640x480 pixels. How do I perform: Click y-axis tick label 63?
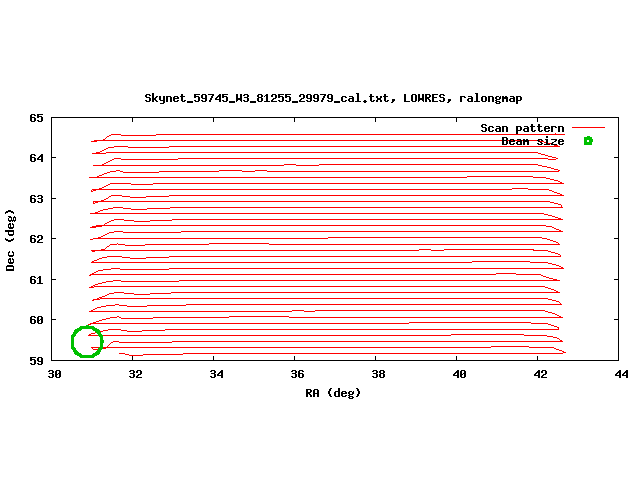tap(36, 199)
